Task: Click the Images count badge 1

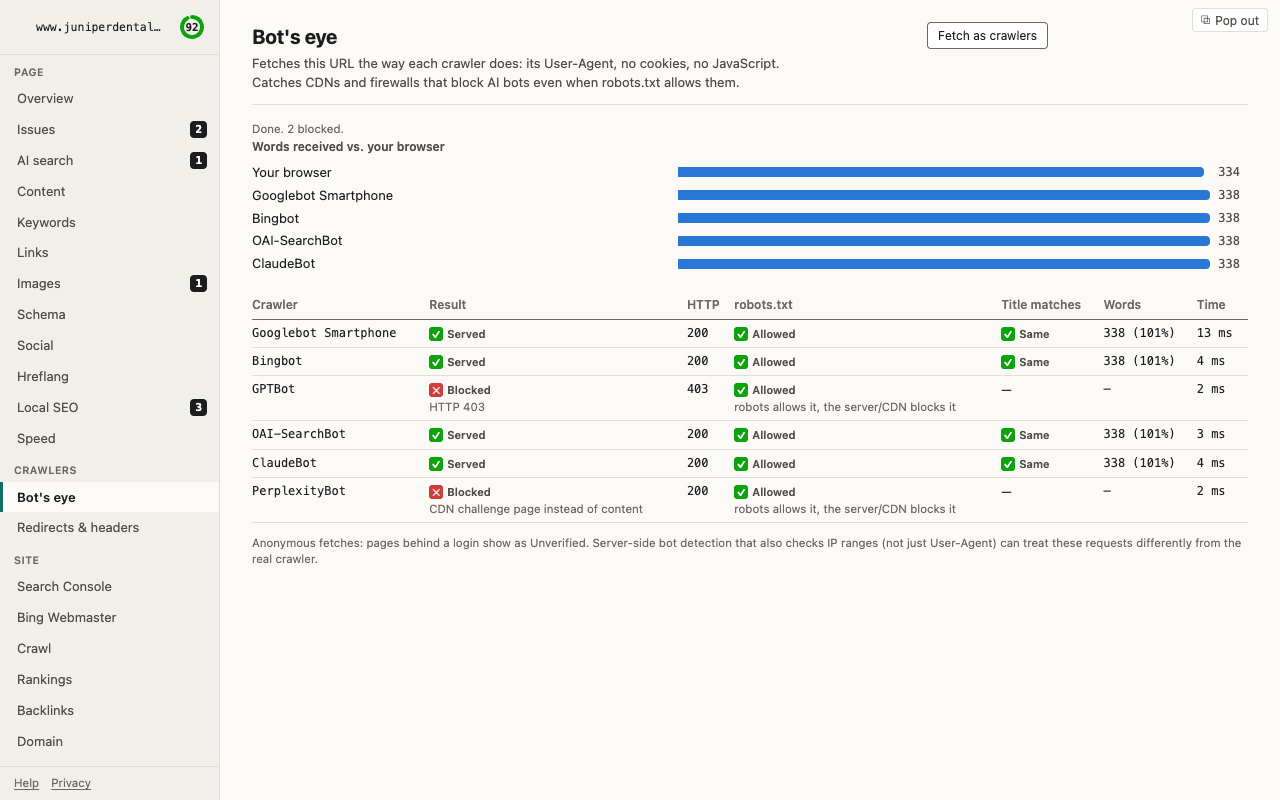Action: [x=199, y=283]
